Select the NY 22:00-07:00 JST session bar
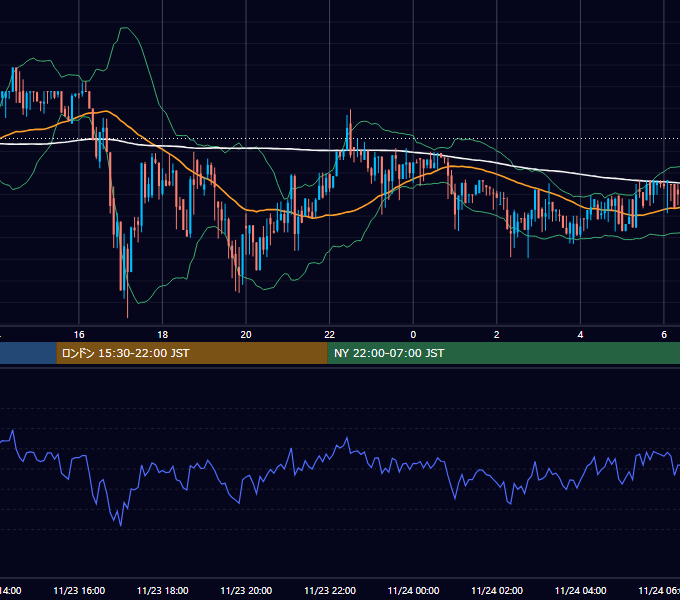The height and width of the screenshot is (600, 680). (x=503, y=353)
